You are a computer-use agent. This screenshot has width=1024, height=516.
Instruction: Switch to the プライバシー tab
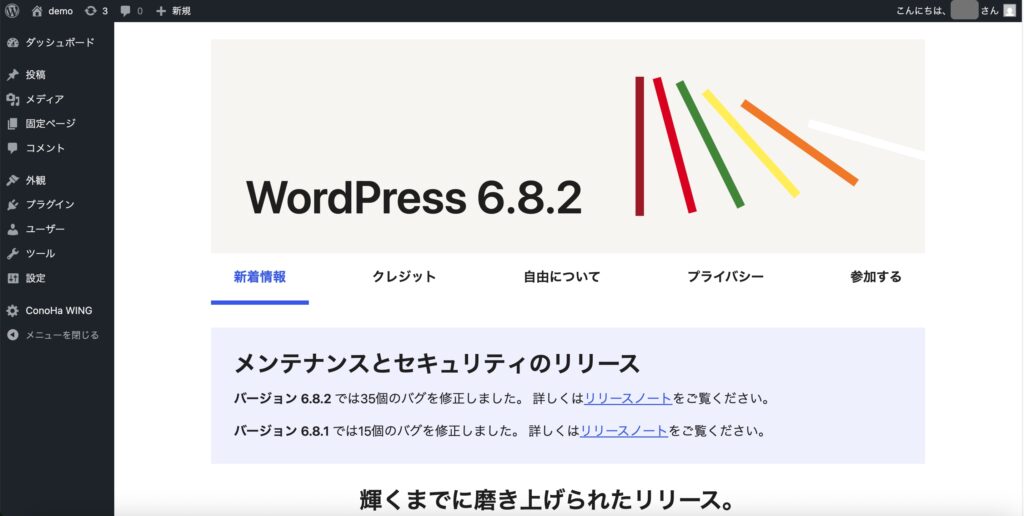point(726,277)
